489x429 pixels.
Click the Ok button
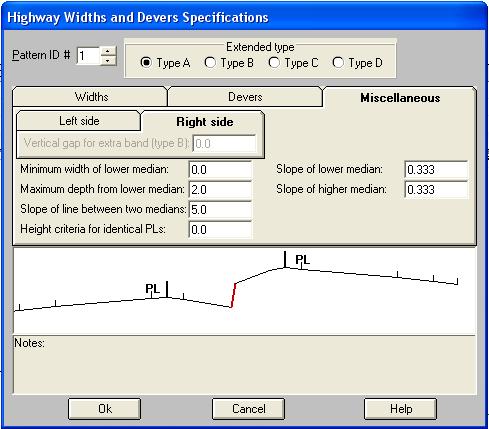pyautogui.click(x=105, y=409)
